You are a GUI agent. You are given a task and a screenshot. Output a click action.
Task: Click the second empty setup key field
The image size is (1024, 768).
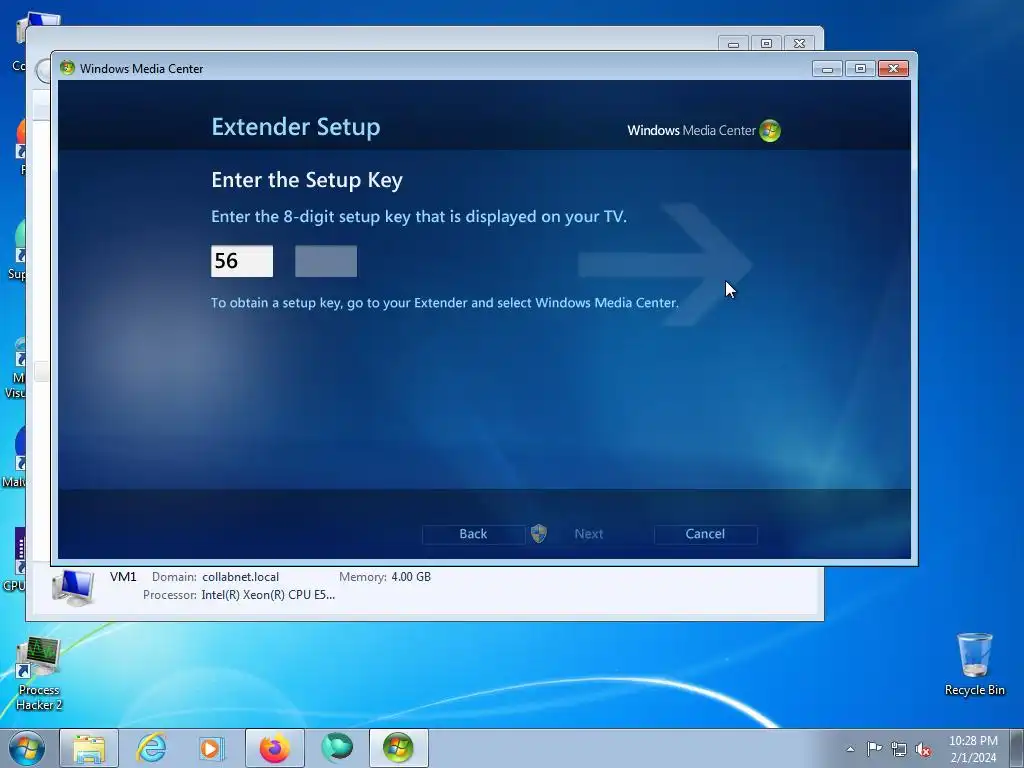(x=326, y=261)
